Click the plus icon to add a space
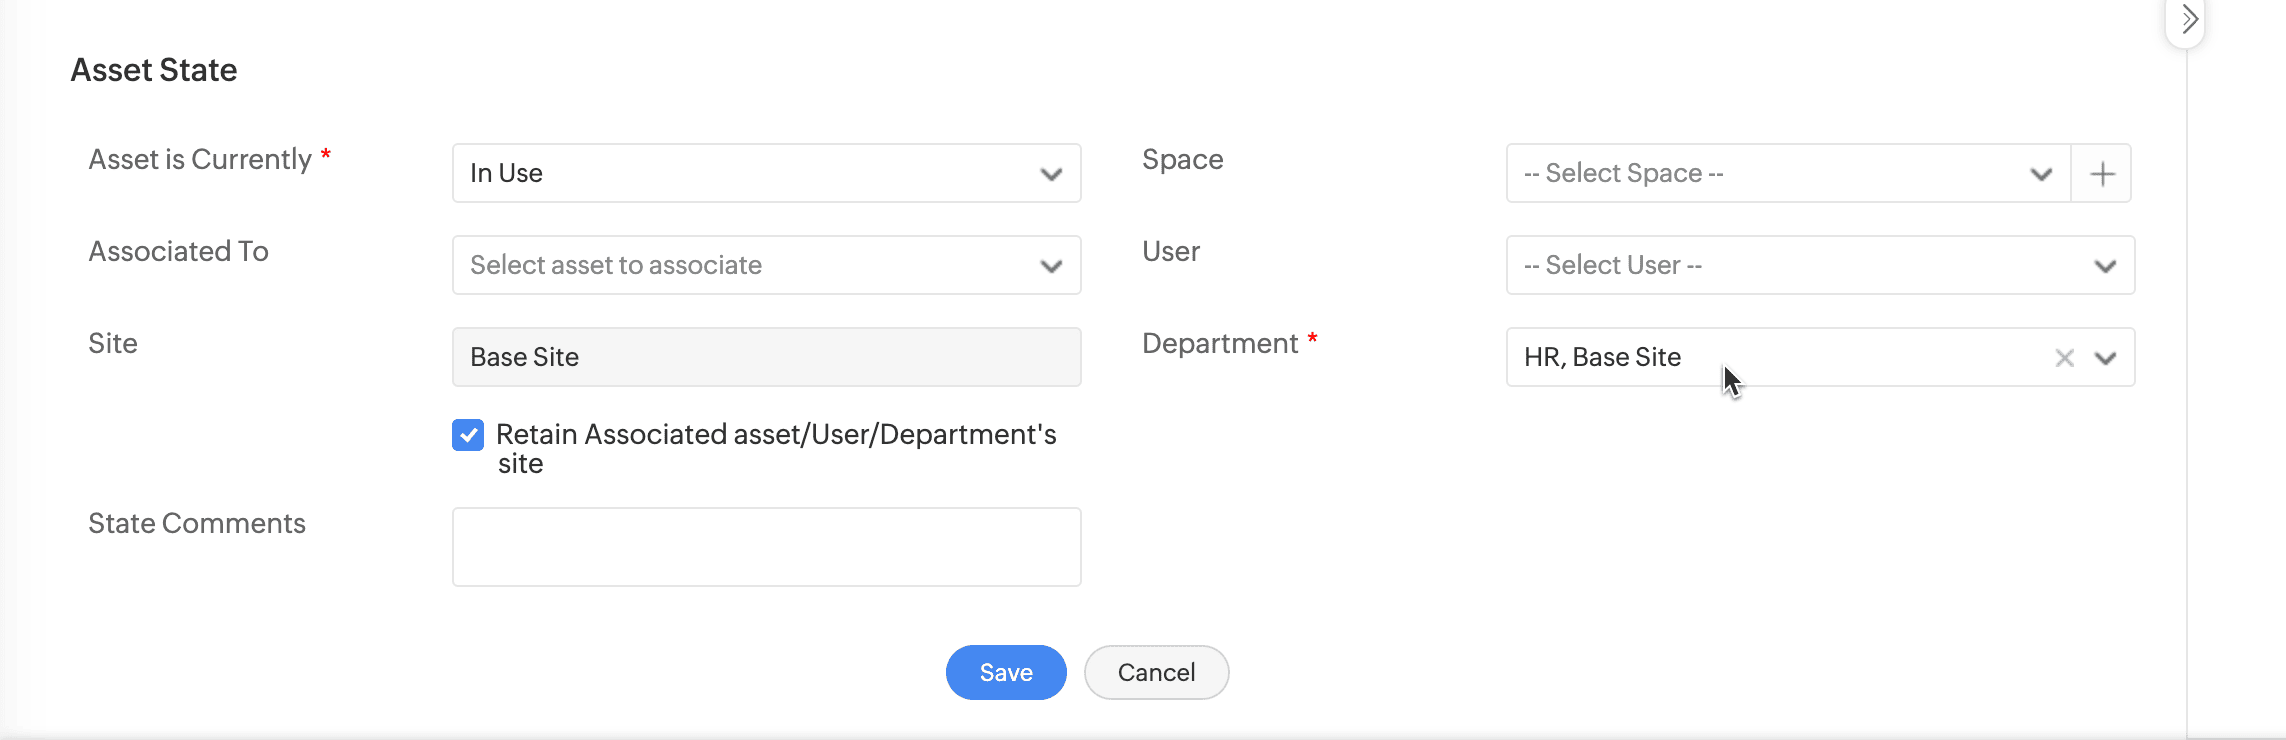The height and width of the screenshot is (740, 2286). pyautogui.click(x=2101, y=174)
